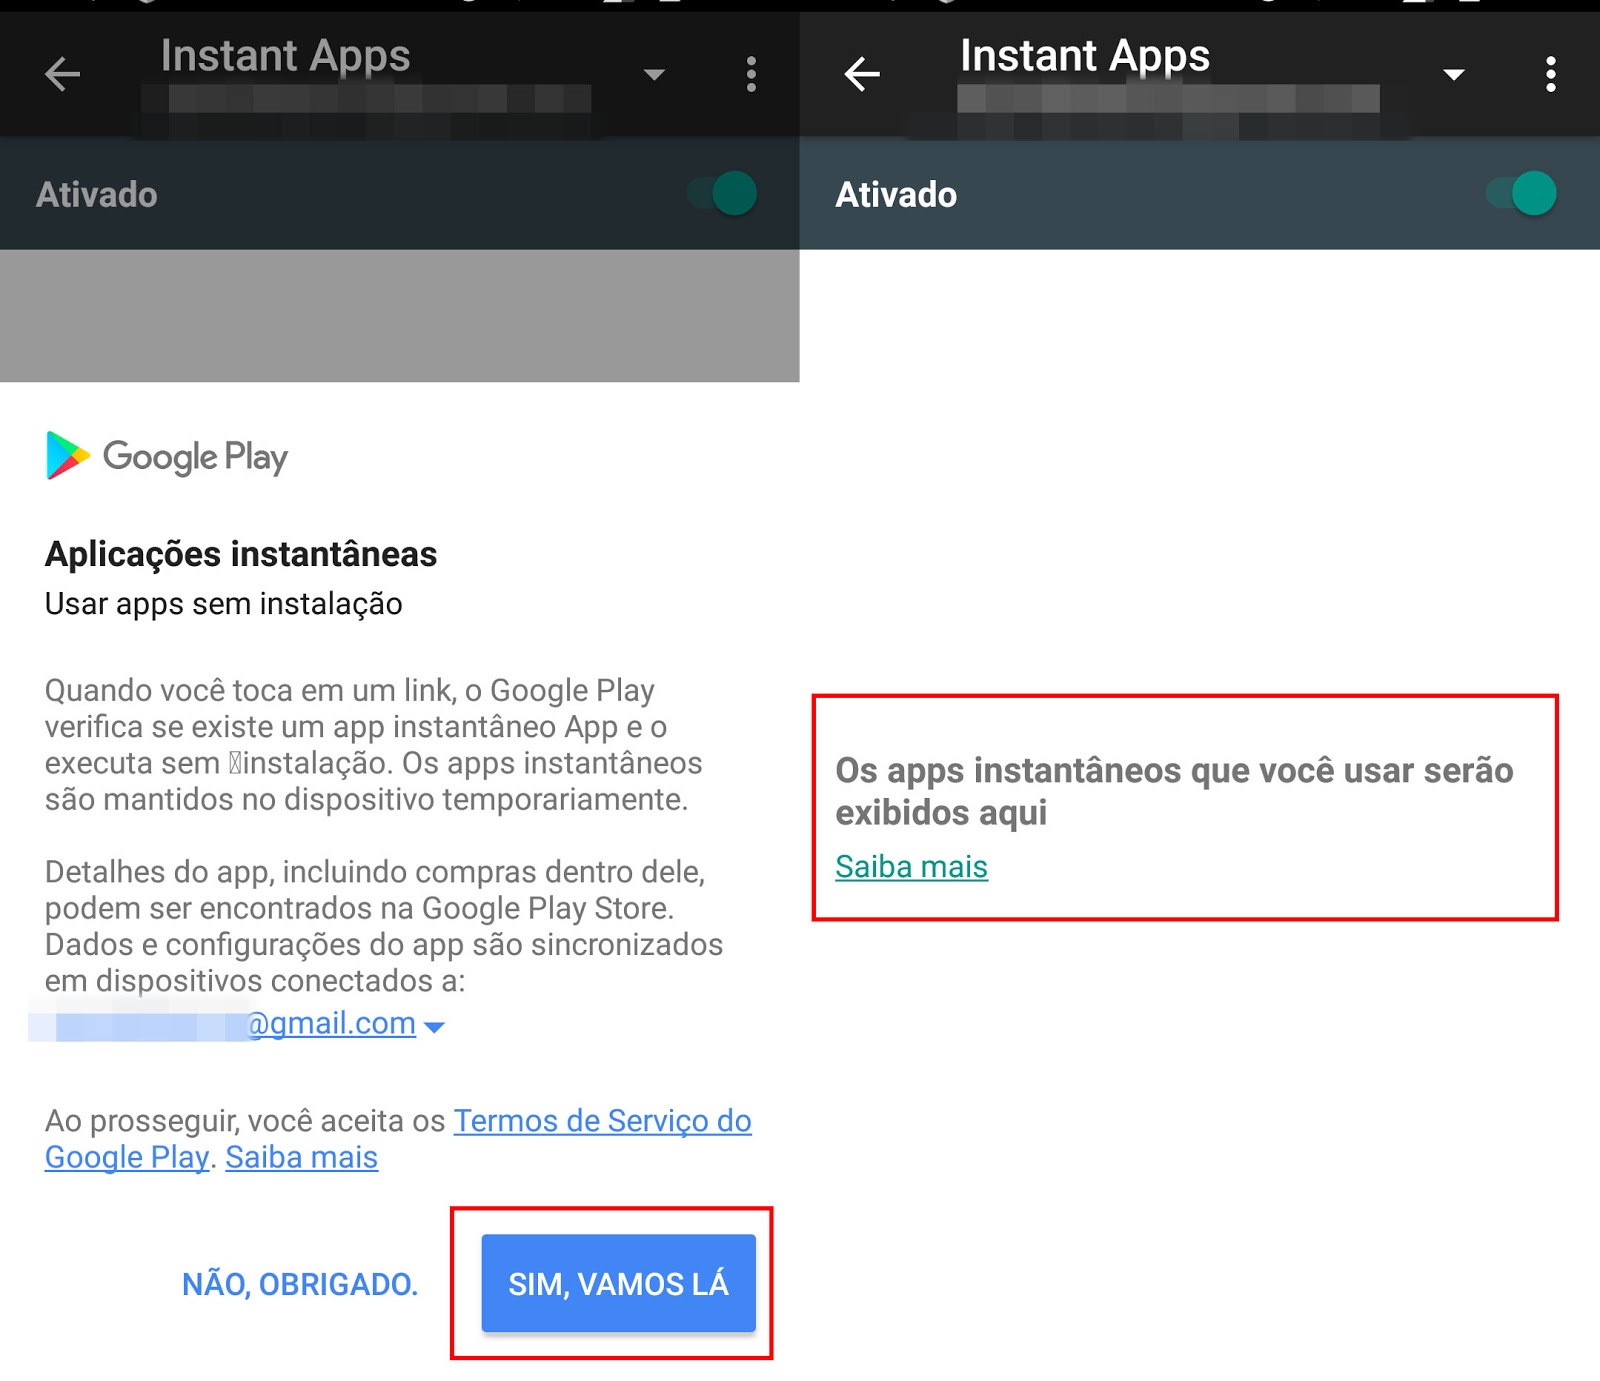The width and height of the screenshot is (1600, 1381).
Task: Open the three-dot overflow menu on the right screen
Action: [x=1551, y=74]
